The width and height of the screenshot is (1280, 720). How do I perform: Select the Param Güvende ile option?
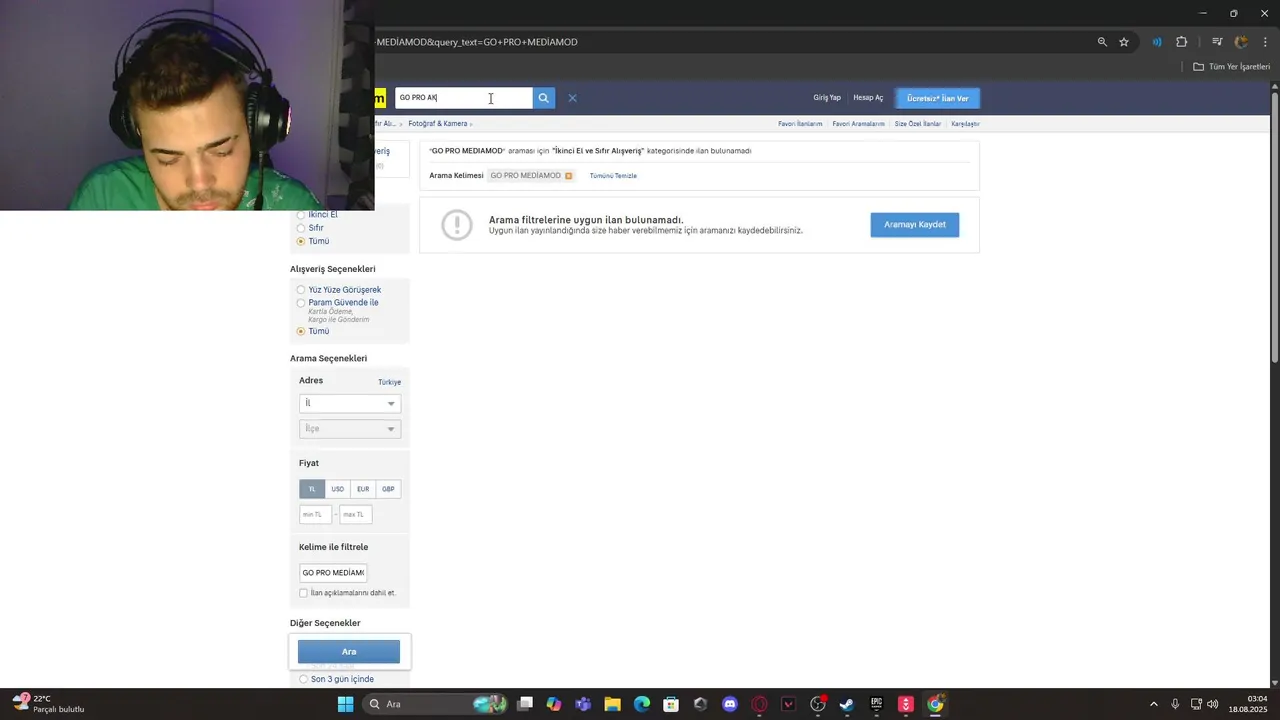301,303
